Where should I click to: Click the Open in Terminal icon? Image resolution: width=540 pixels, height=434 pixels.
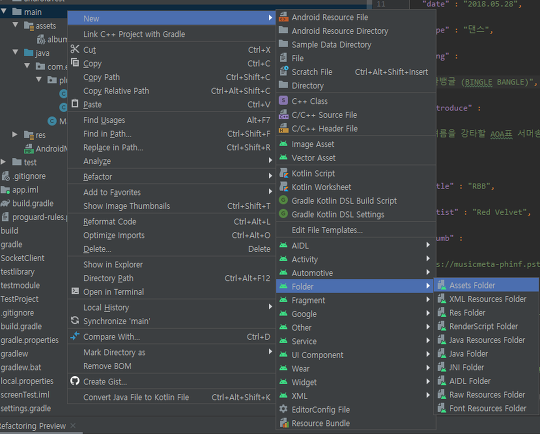tap(75, 291)
